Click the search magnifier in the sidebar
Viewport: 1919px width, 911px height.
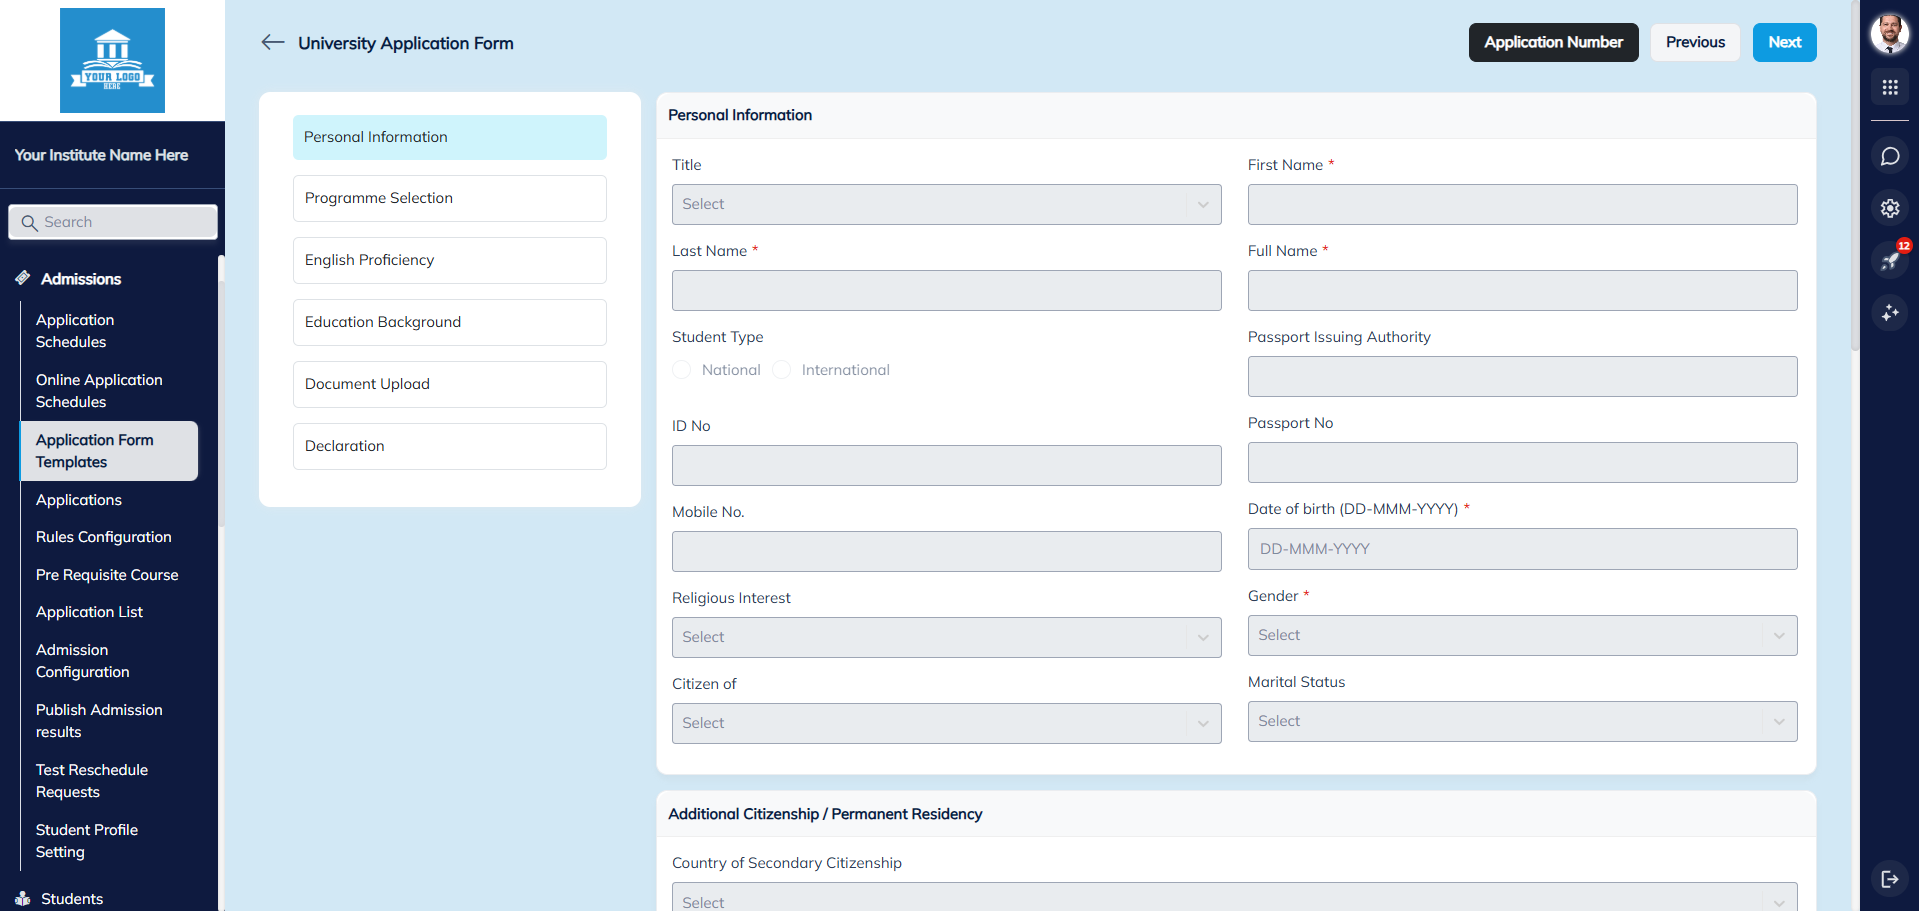[29, 221]
